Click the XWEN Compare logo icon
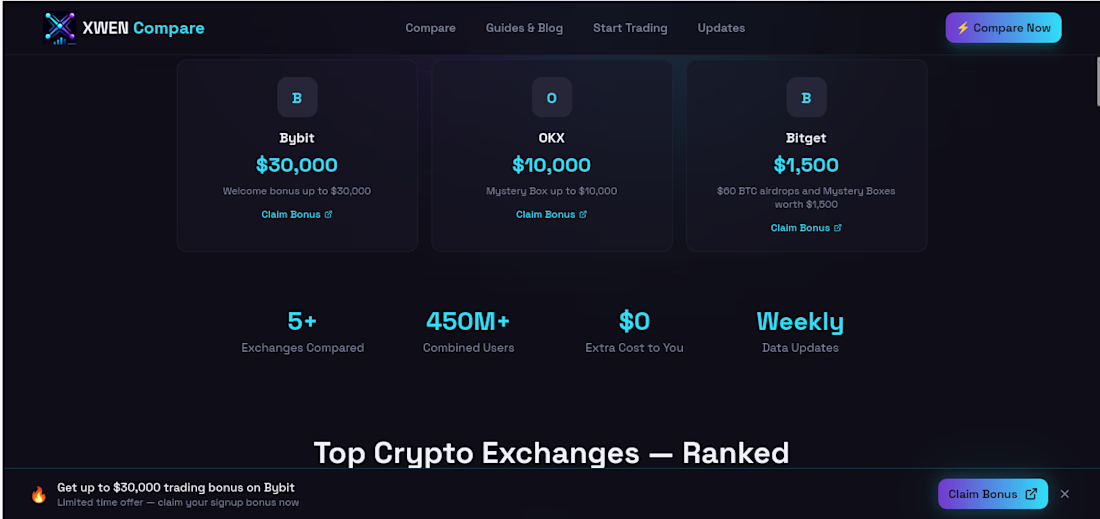 pyautogui.click(x=60, y=28)
